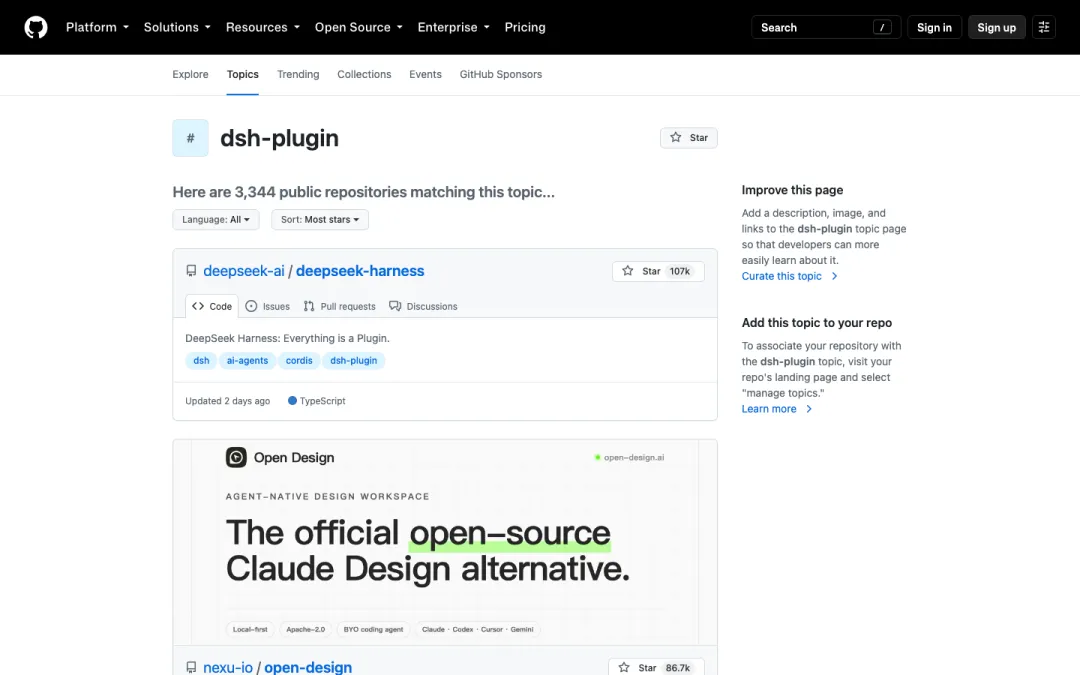Follow the Learn more link
The width and height of the screenshot is (1080, 675).
point(769,409)
